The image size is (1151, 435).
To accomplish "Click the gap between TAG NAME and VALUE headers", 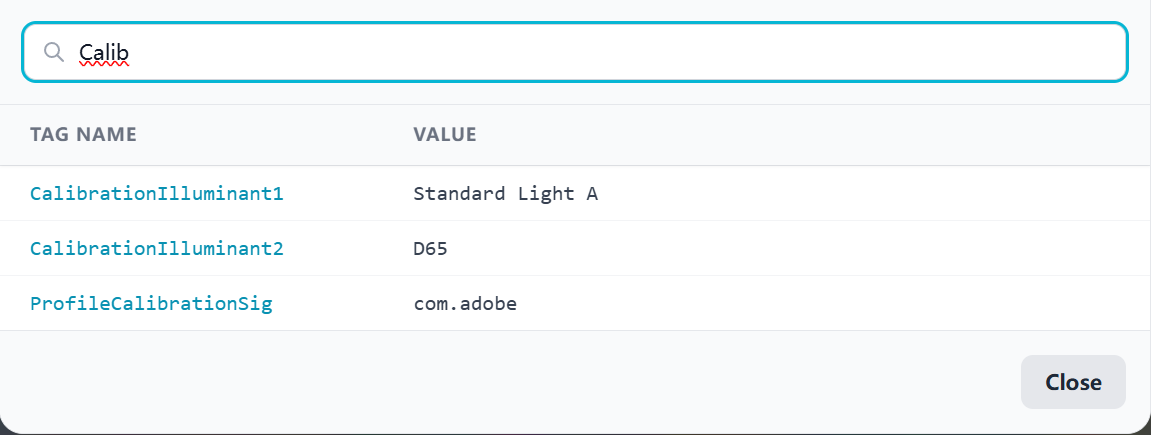I will coord(275,134).
